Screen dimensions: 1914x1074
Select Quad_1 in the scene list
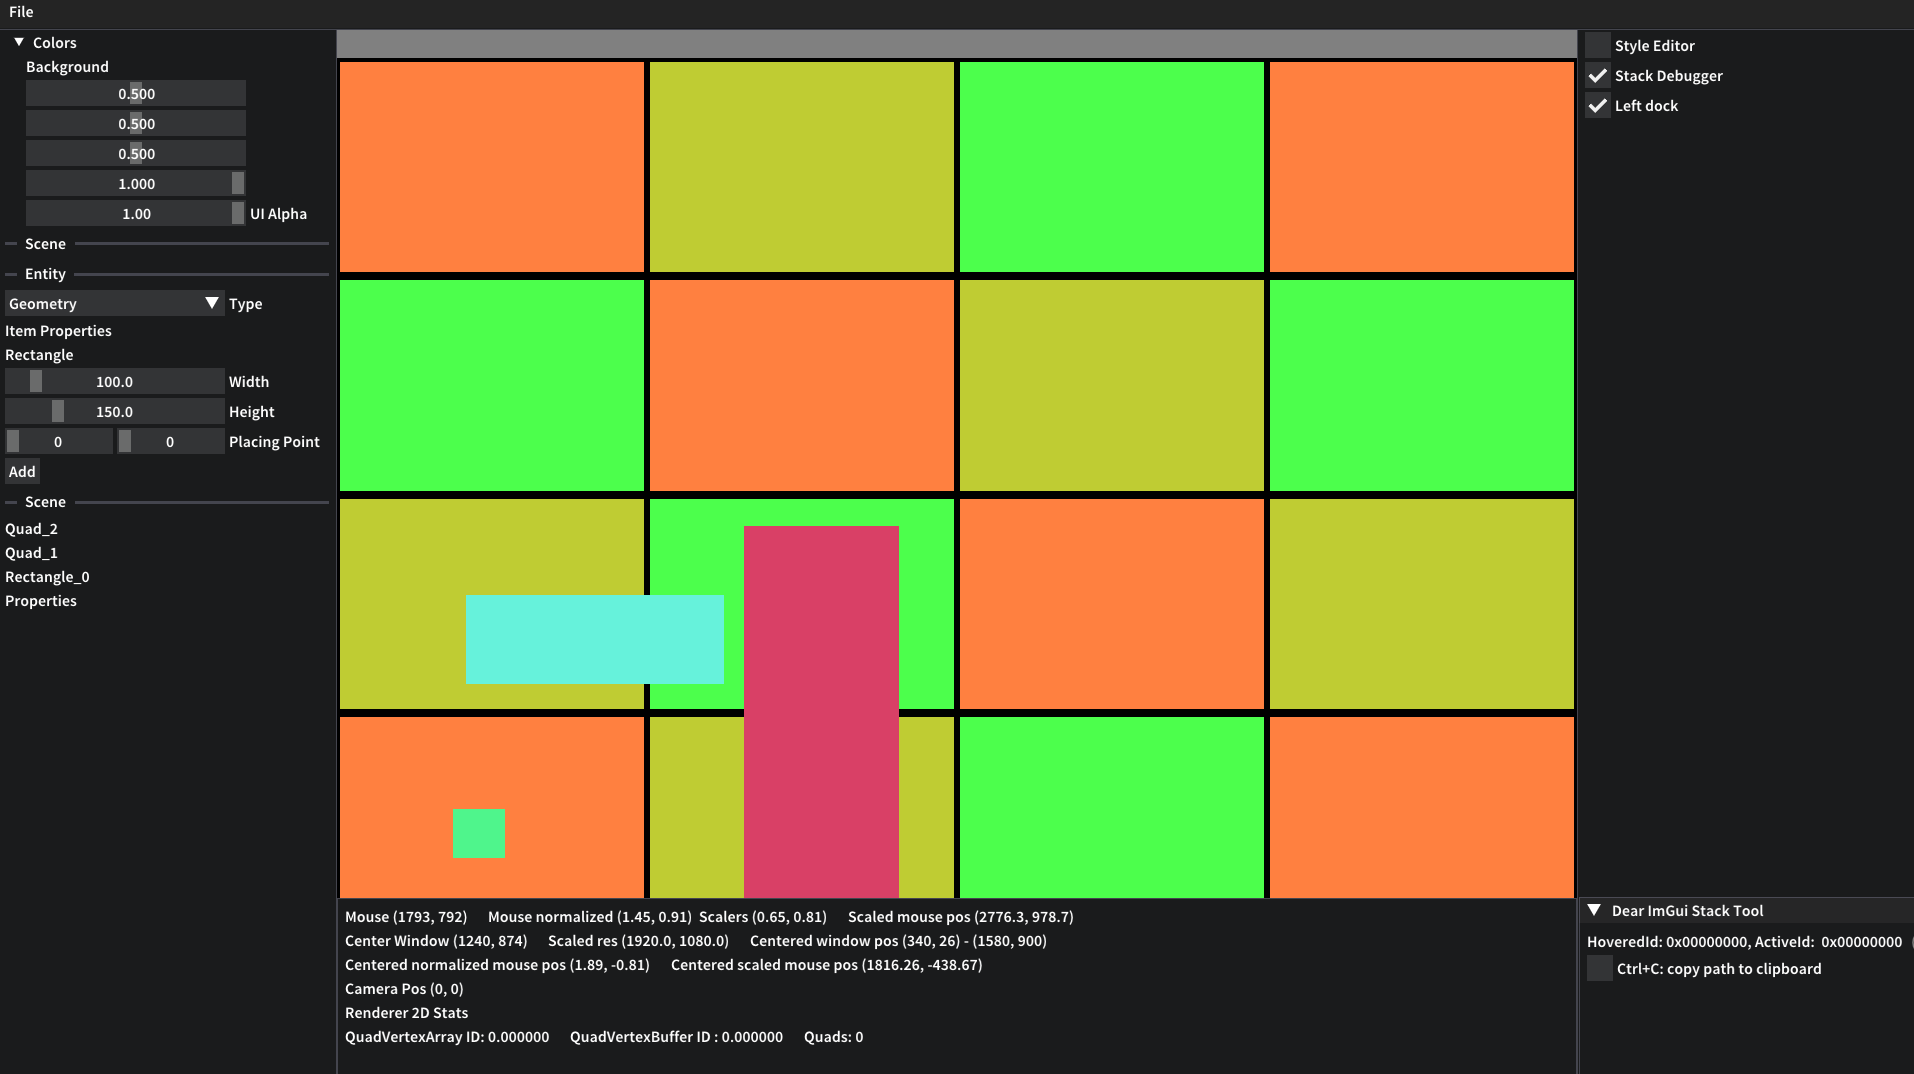(31, 552)
